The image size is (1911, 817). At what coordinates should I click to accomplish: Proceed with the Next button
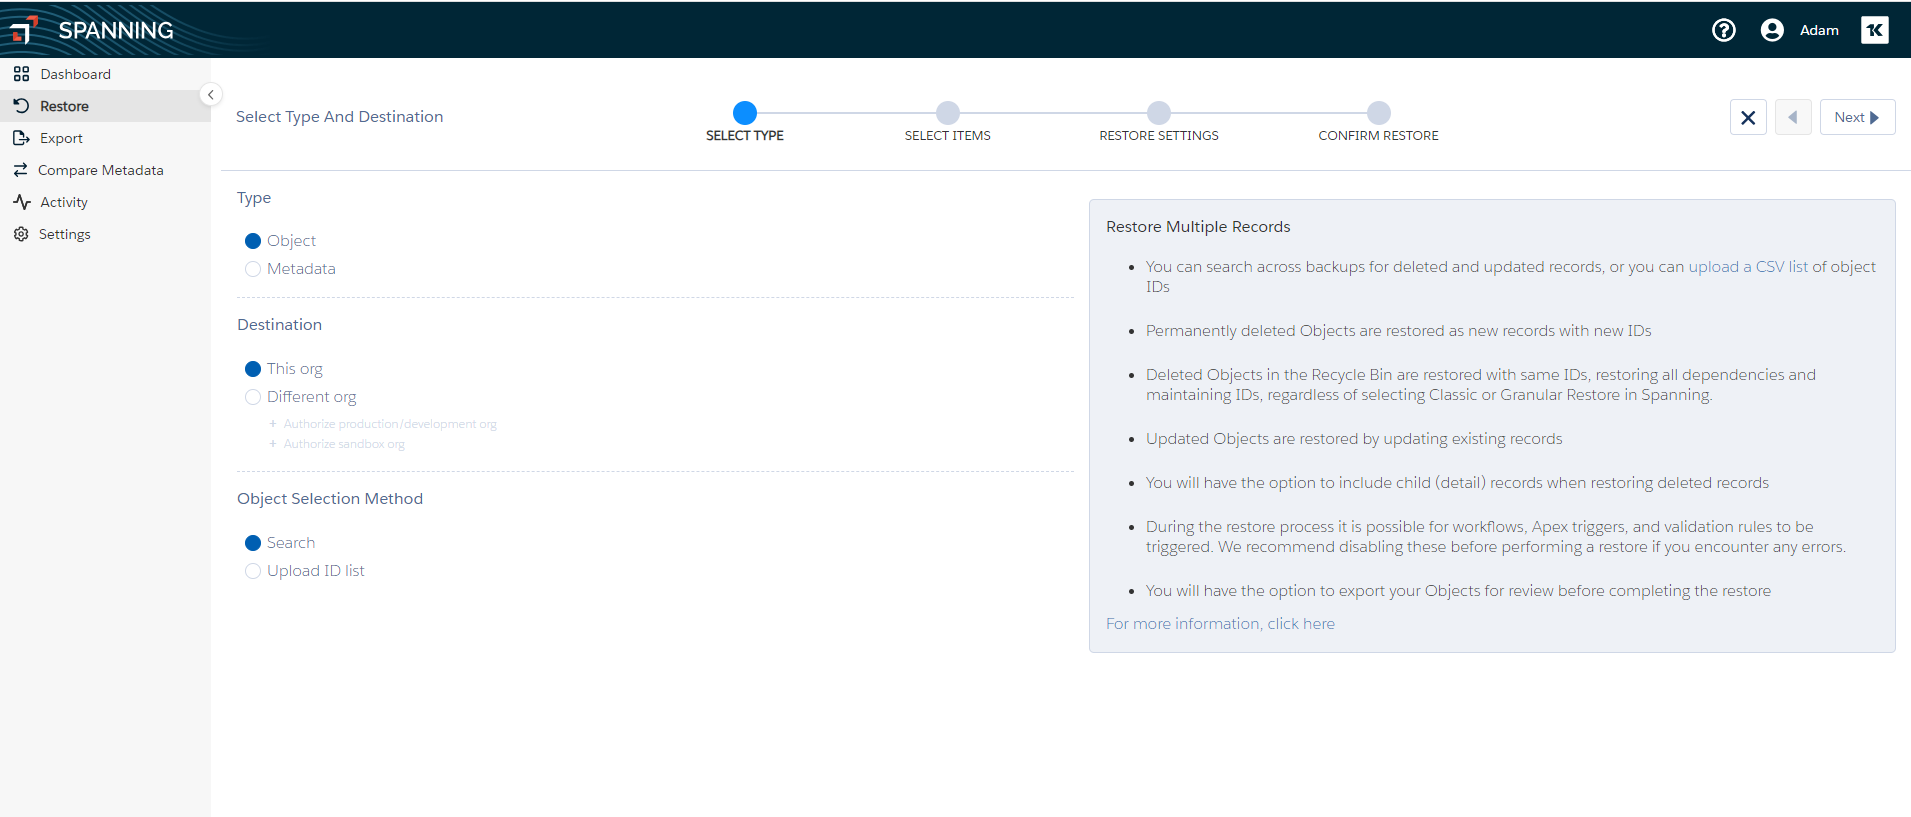coord(1857,117)
